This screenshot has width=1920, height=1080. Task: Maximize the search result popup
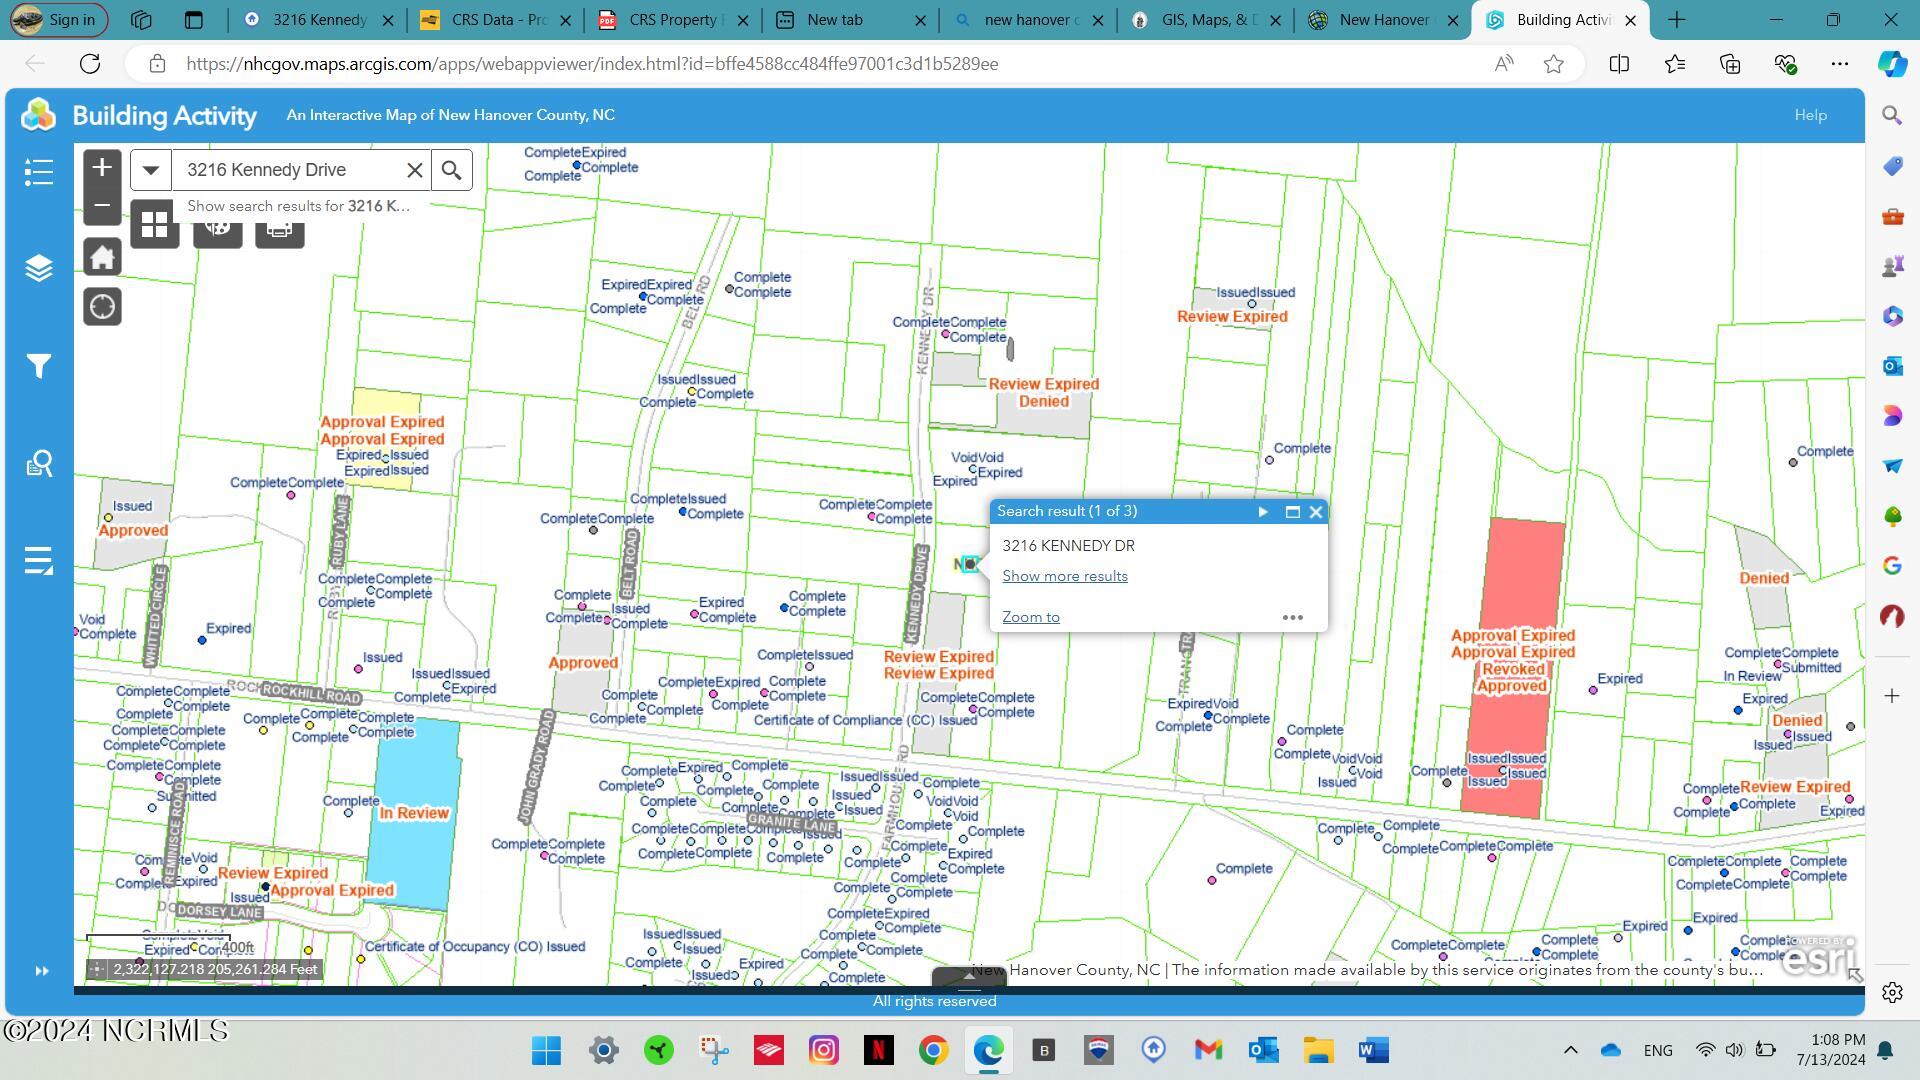tap(1292, 512)
